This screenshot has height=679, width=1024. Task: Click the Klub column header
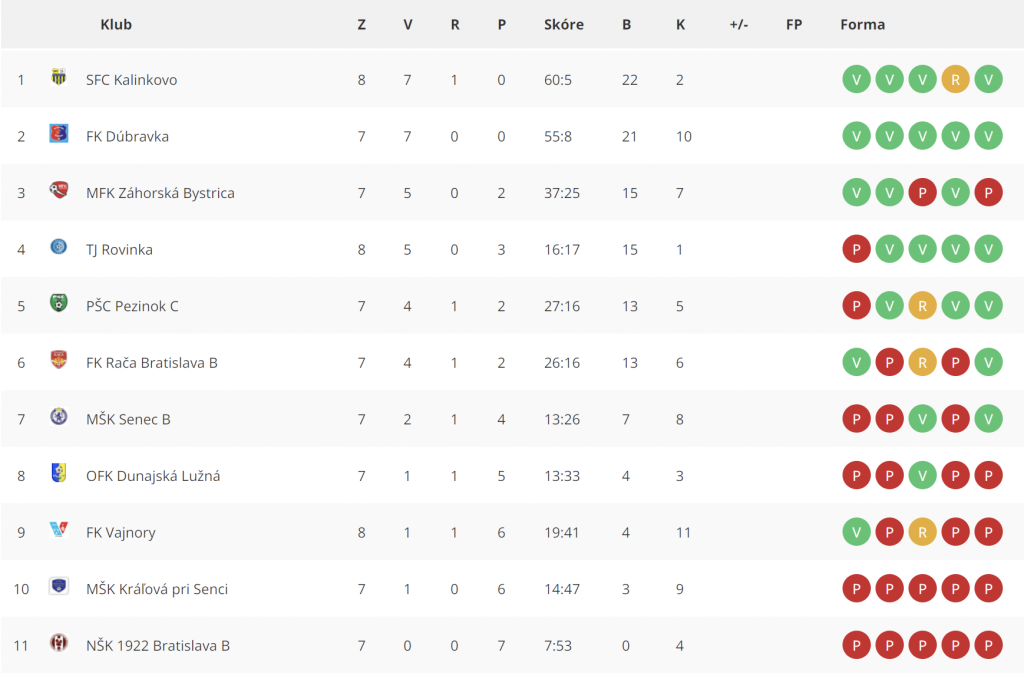click(116, 25)
